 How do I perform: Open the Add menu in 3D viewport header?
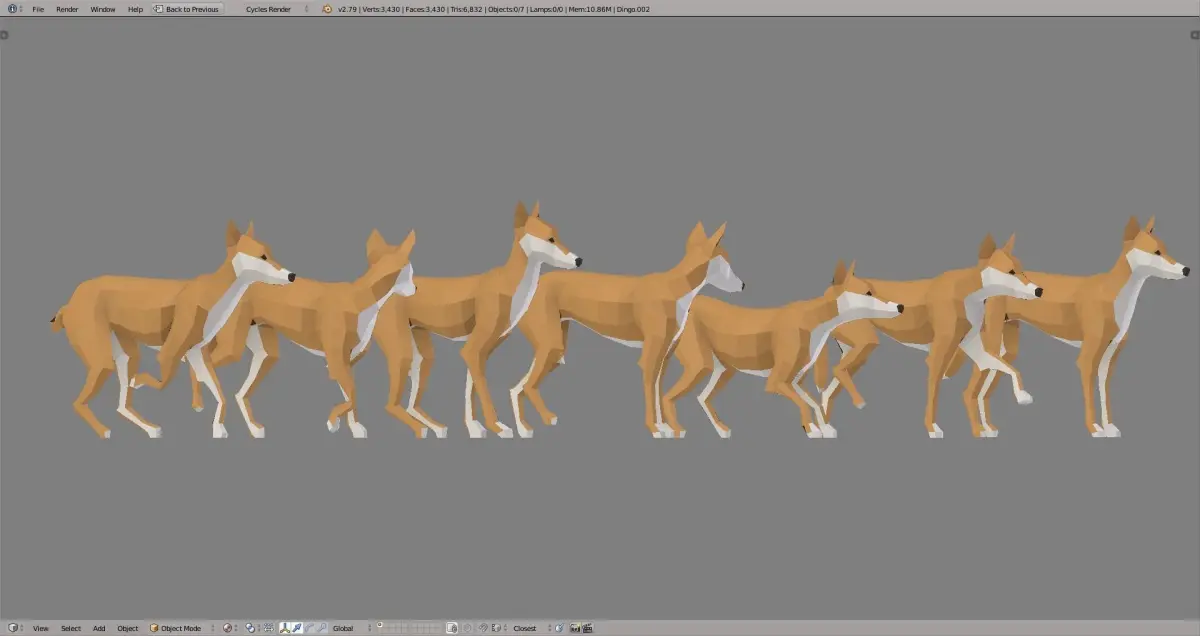pyautogui.click(x=99, y=628)
